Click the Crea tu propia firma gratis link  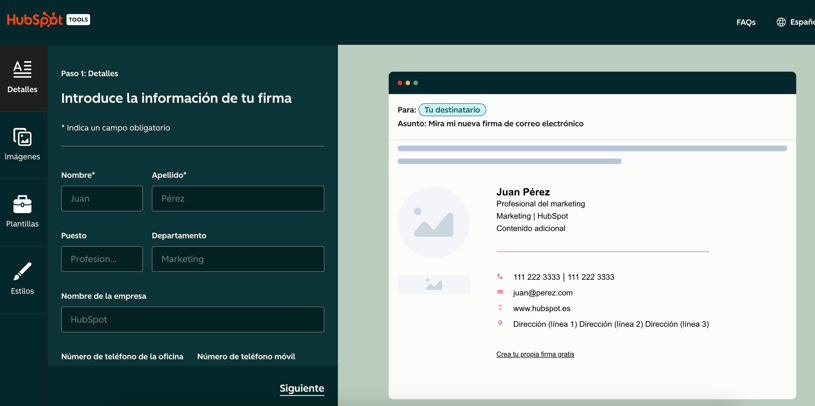(x=535, y=354)
